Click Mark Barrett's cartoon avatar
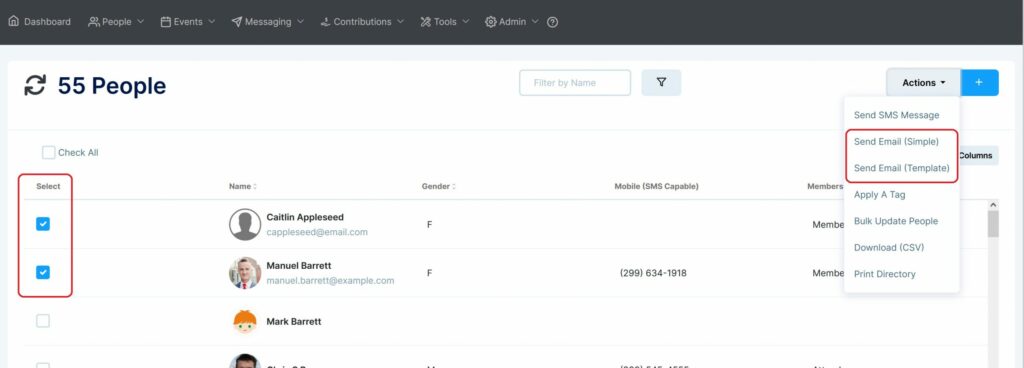This screenshot has width=1024, height=368. pyautogui.click(x=245, y=322)
